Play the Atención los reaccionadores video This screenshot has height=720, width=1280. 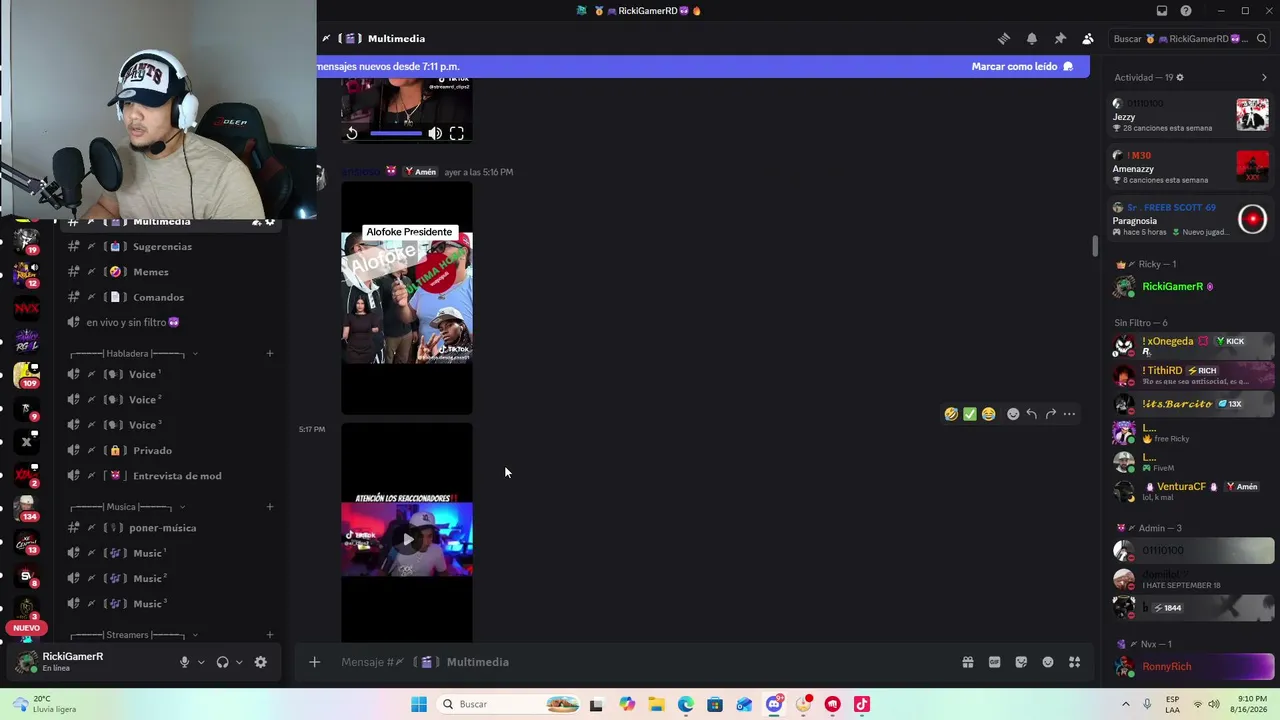[407, 540]
